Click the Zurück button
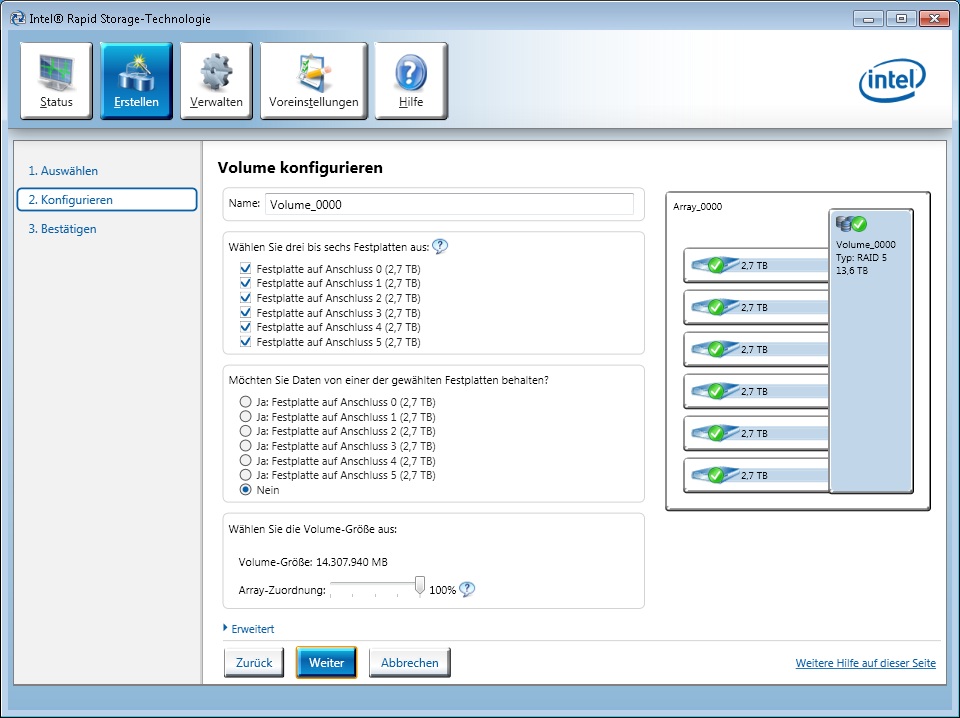 click(x=254, y=663)
